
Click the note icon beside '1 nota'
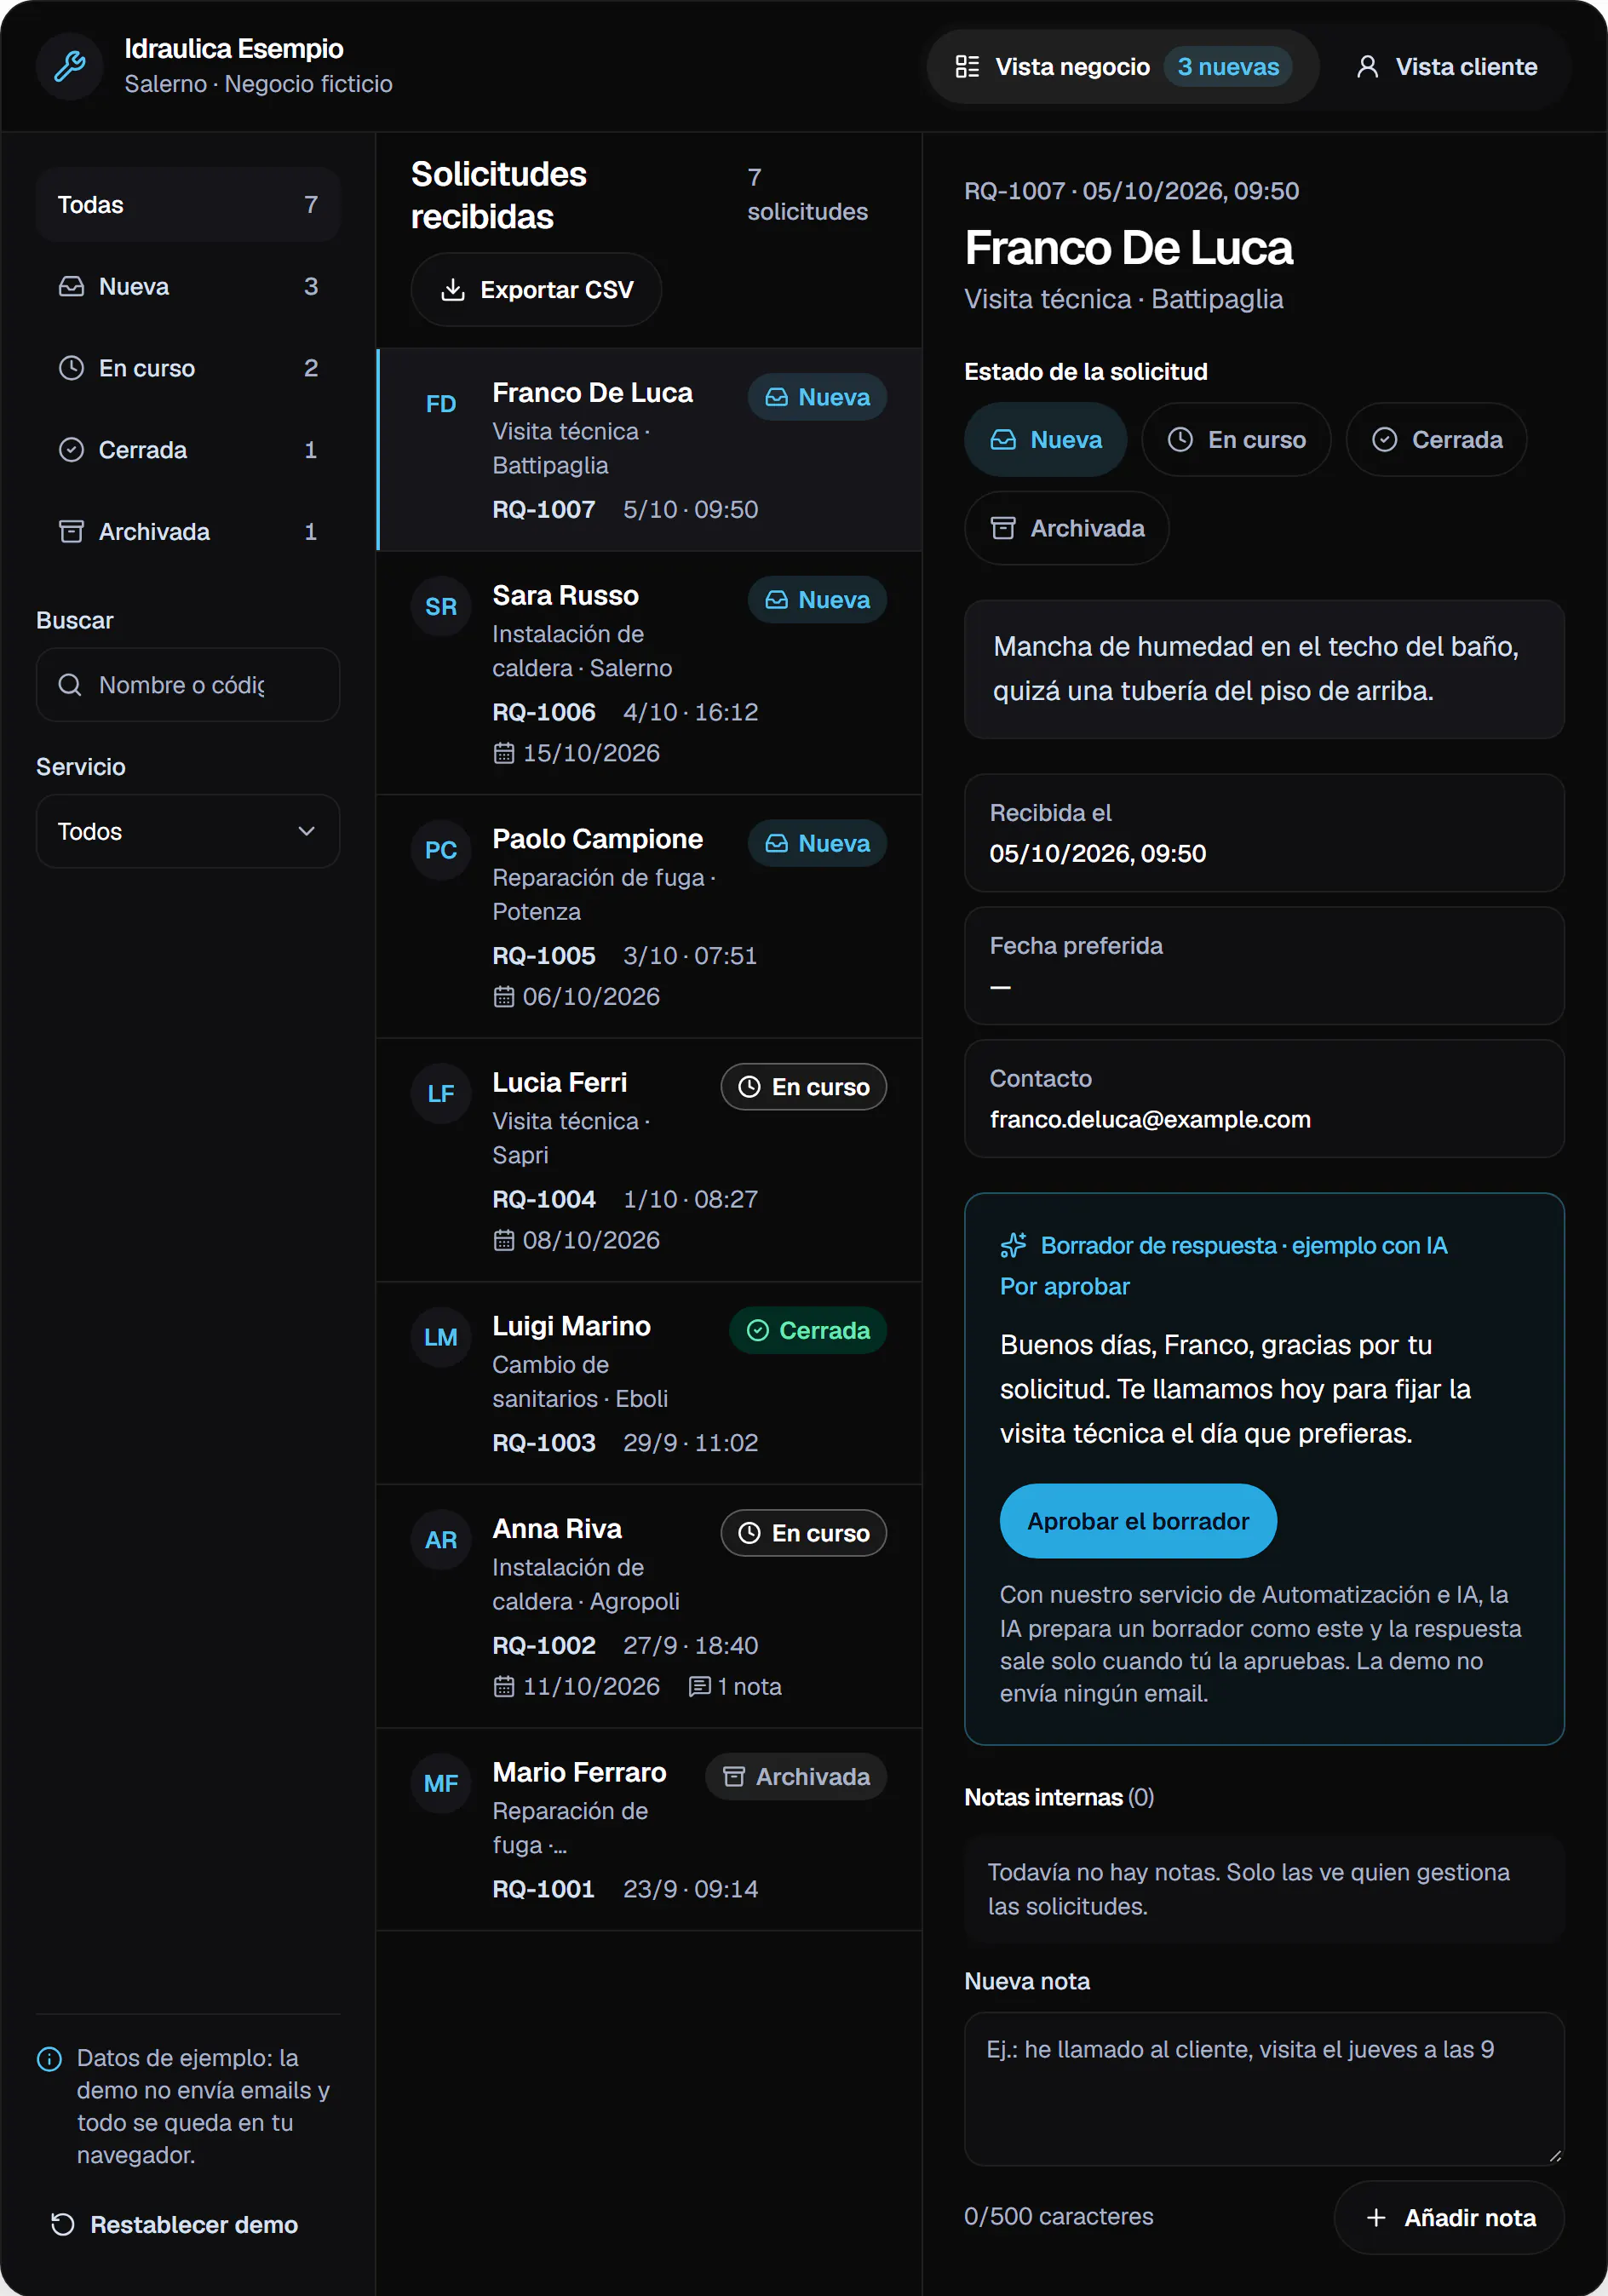click(700, 1687)
